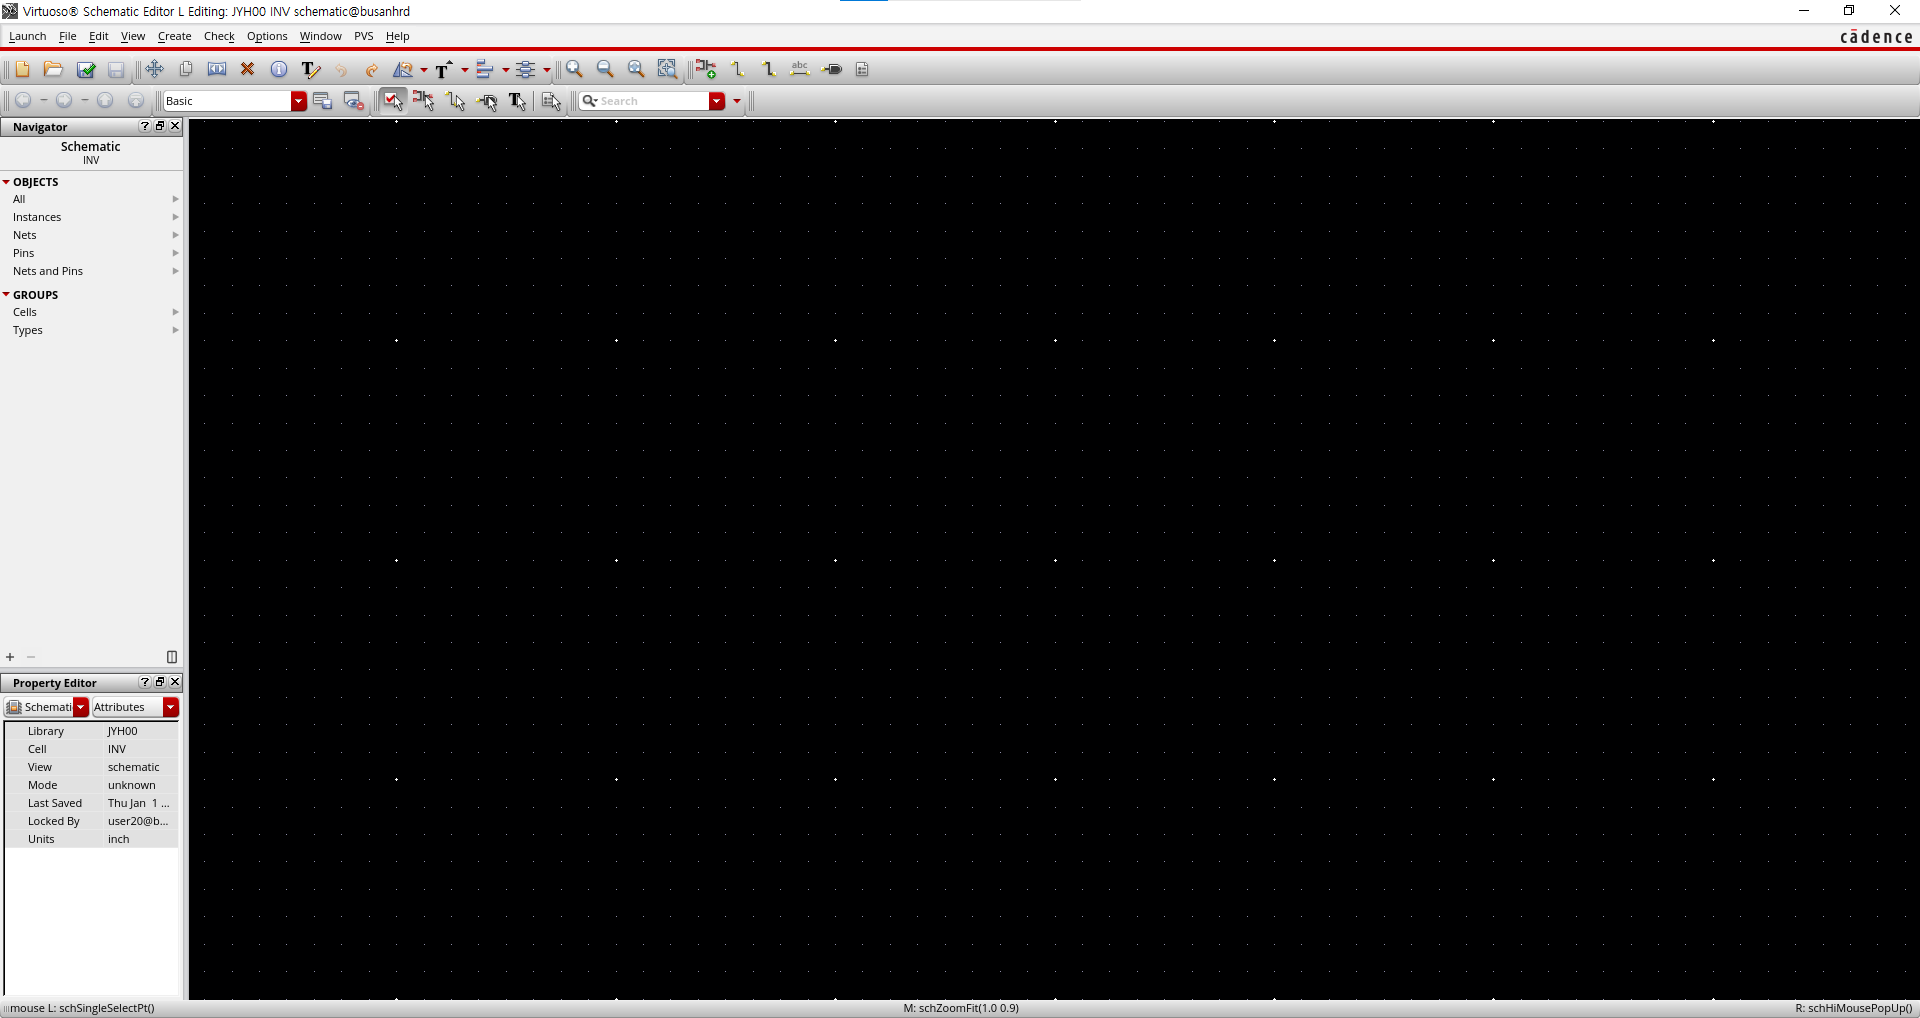Image resolution: width=1920 pixels, height=1018 pixels.
Task: Click the Create narrow Wire icon
Action: [x=737, y=69]
